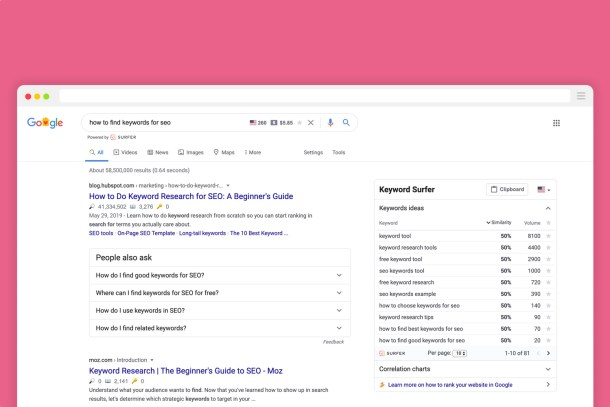Image resolution: width=610 pixels, height=407 pixels.
Task: Switch to the Videos tab
Action: [125, 153]
